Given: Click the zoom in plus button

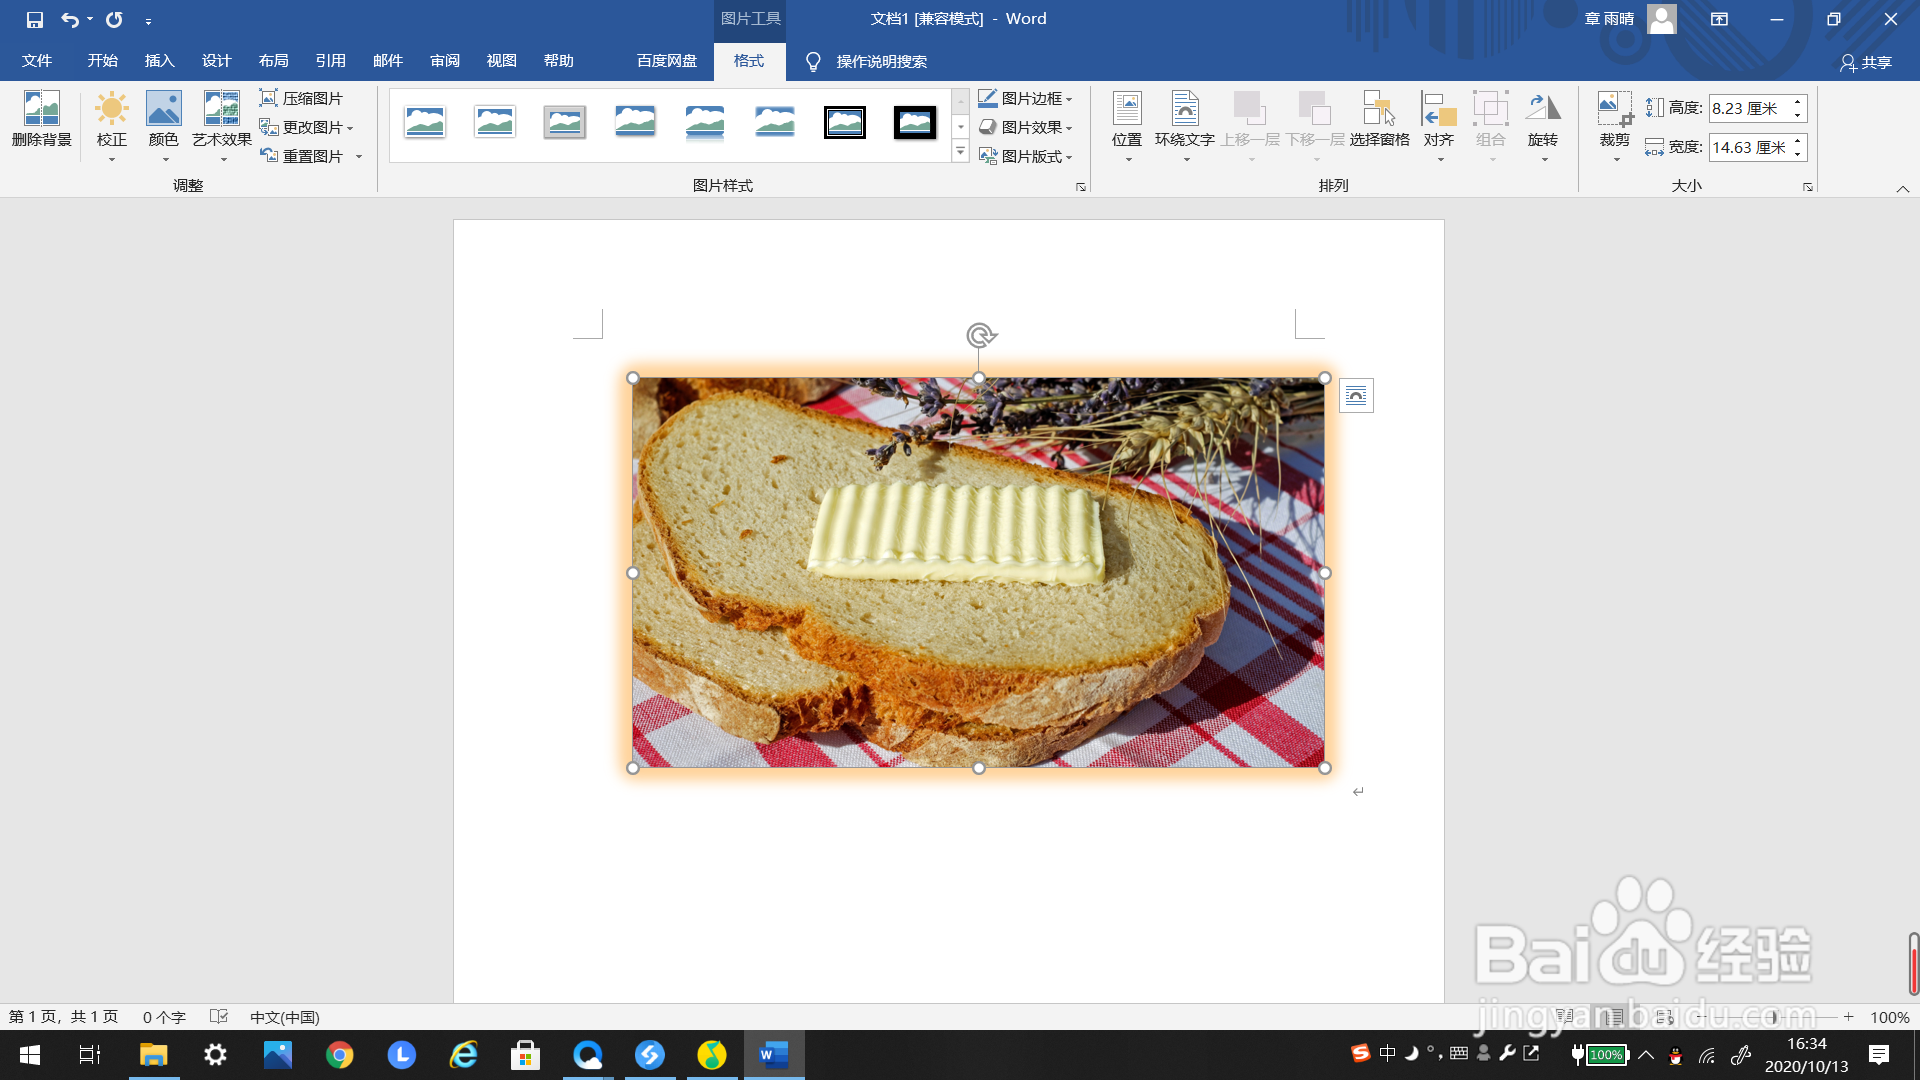Looking at the screenshot, I should (1849, 1017).
